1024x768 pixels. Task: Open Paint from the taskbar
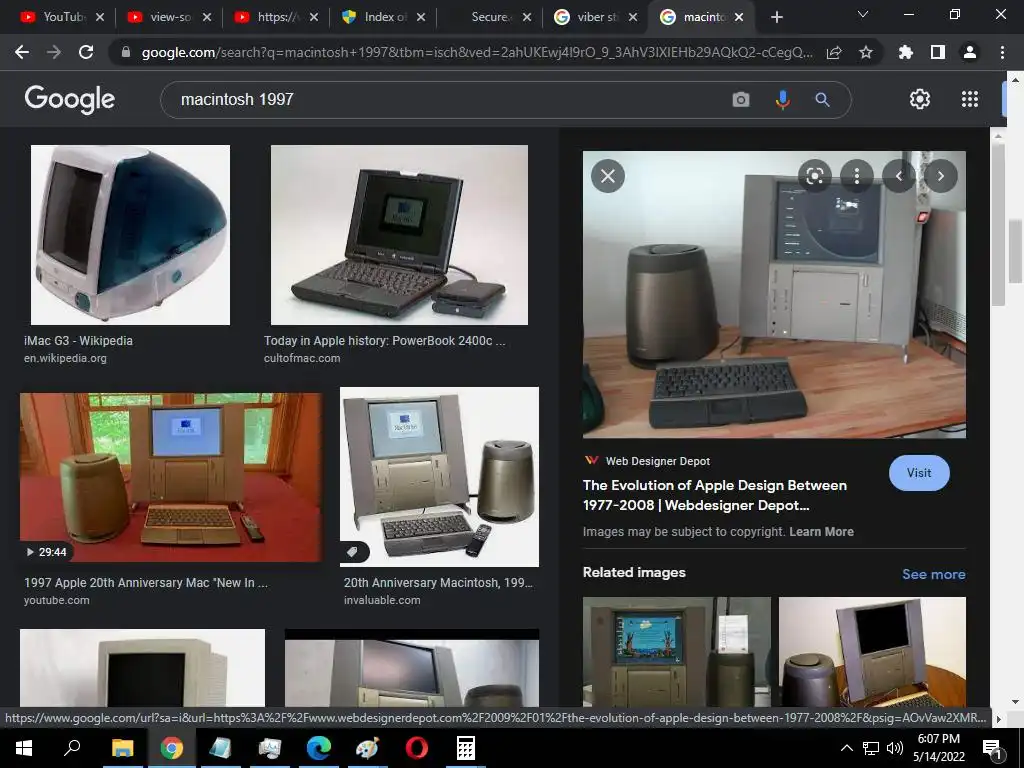(x=368, y=748)
